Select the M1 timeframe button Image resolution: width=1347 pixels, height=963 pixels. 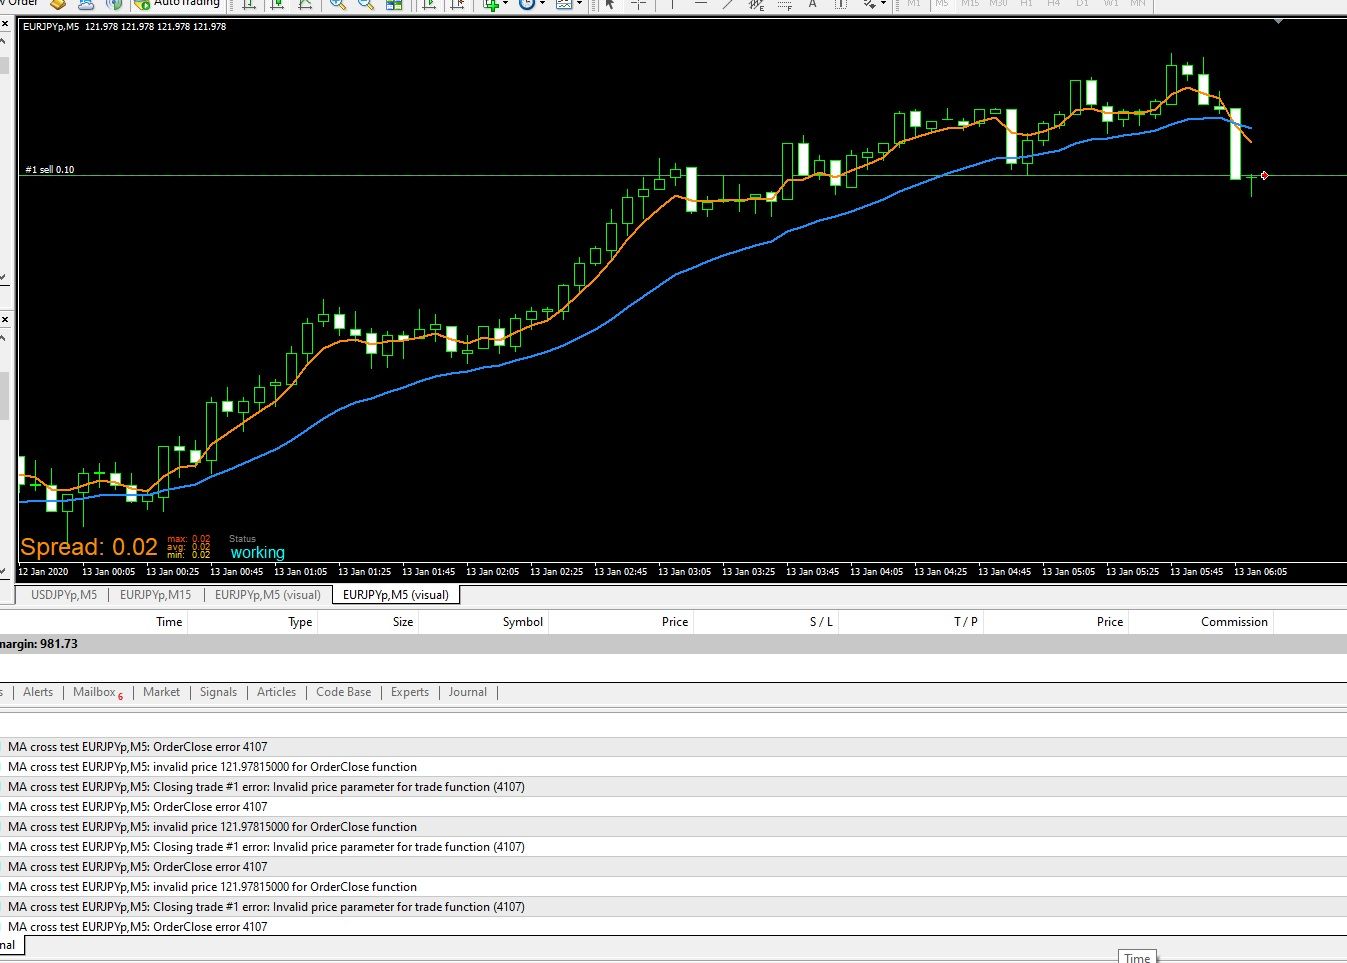pyautogui.click(x=914, y=4)
